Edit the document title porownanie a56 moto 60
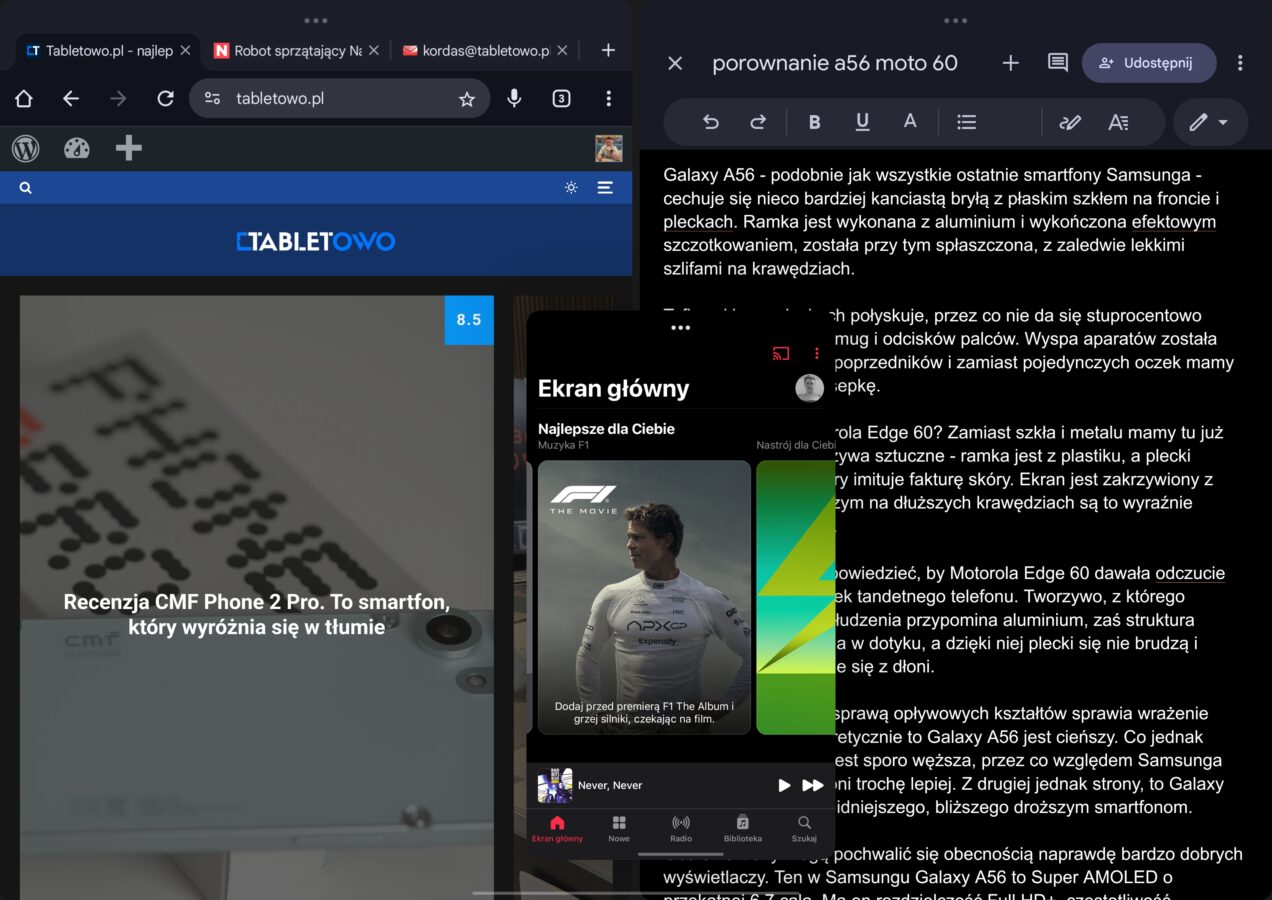The height and width of the screenshot is (900, 1272). [835, 63]
